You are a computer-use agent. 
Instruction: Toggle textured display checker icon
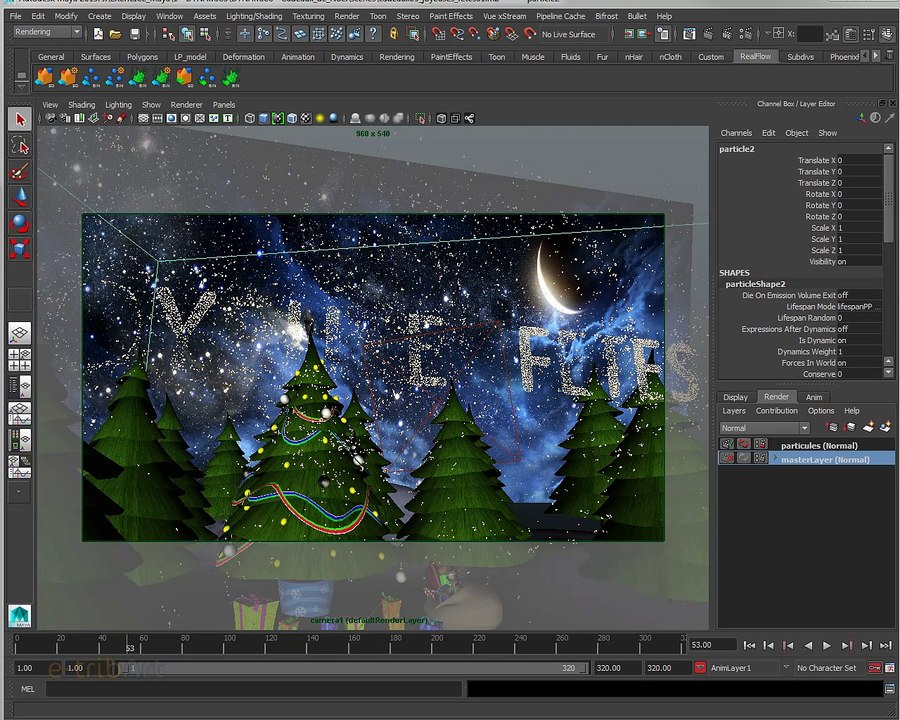point(306,118)
